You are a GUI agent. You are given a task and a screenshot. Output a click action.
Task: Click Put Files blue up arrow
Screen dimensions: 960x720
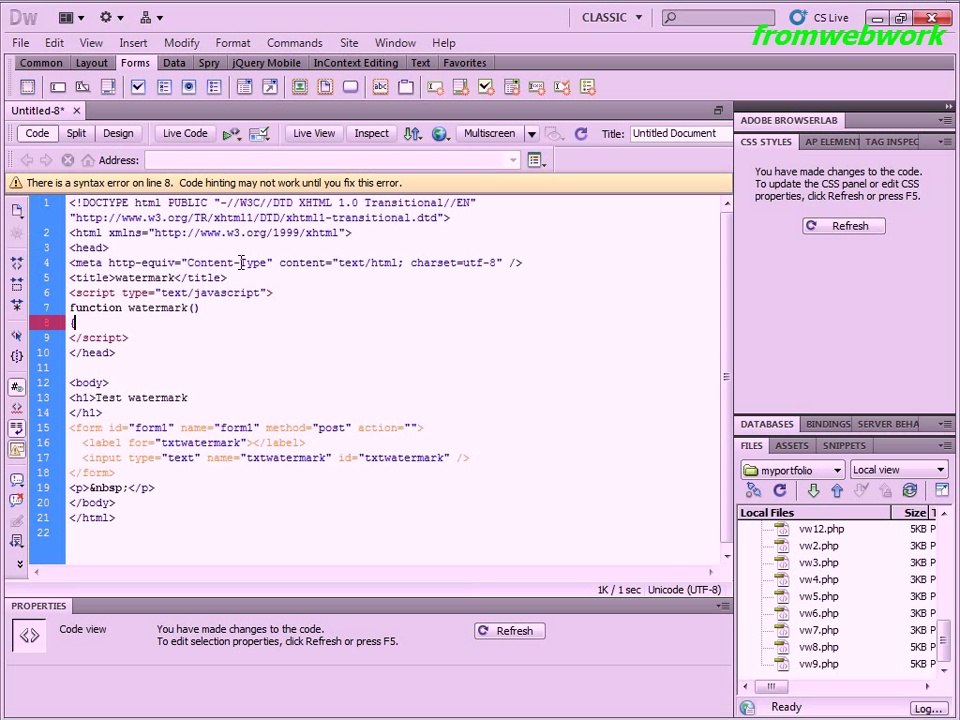click(x=837, y=490)
